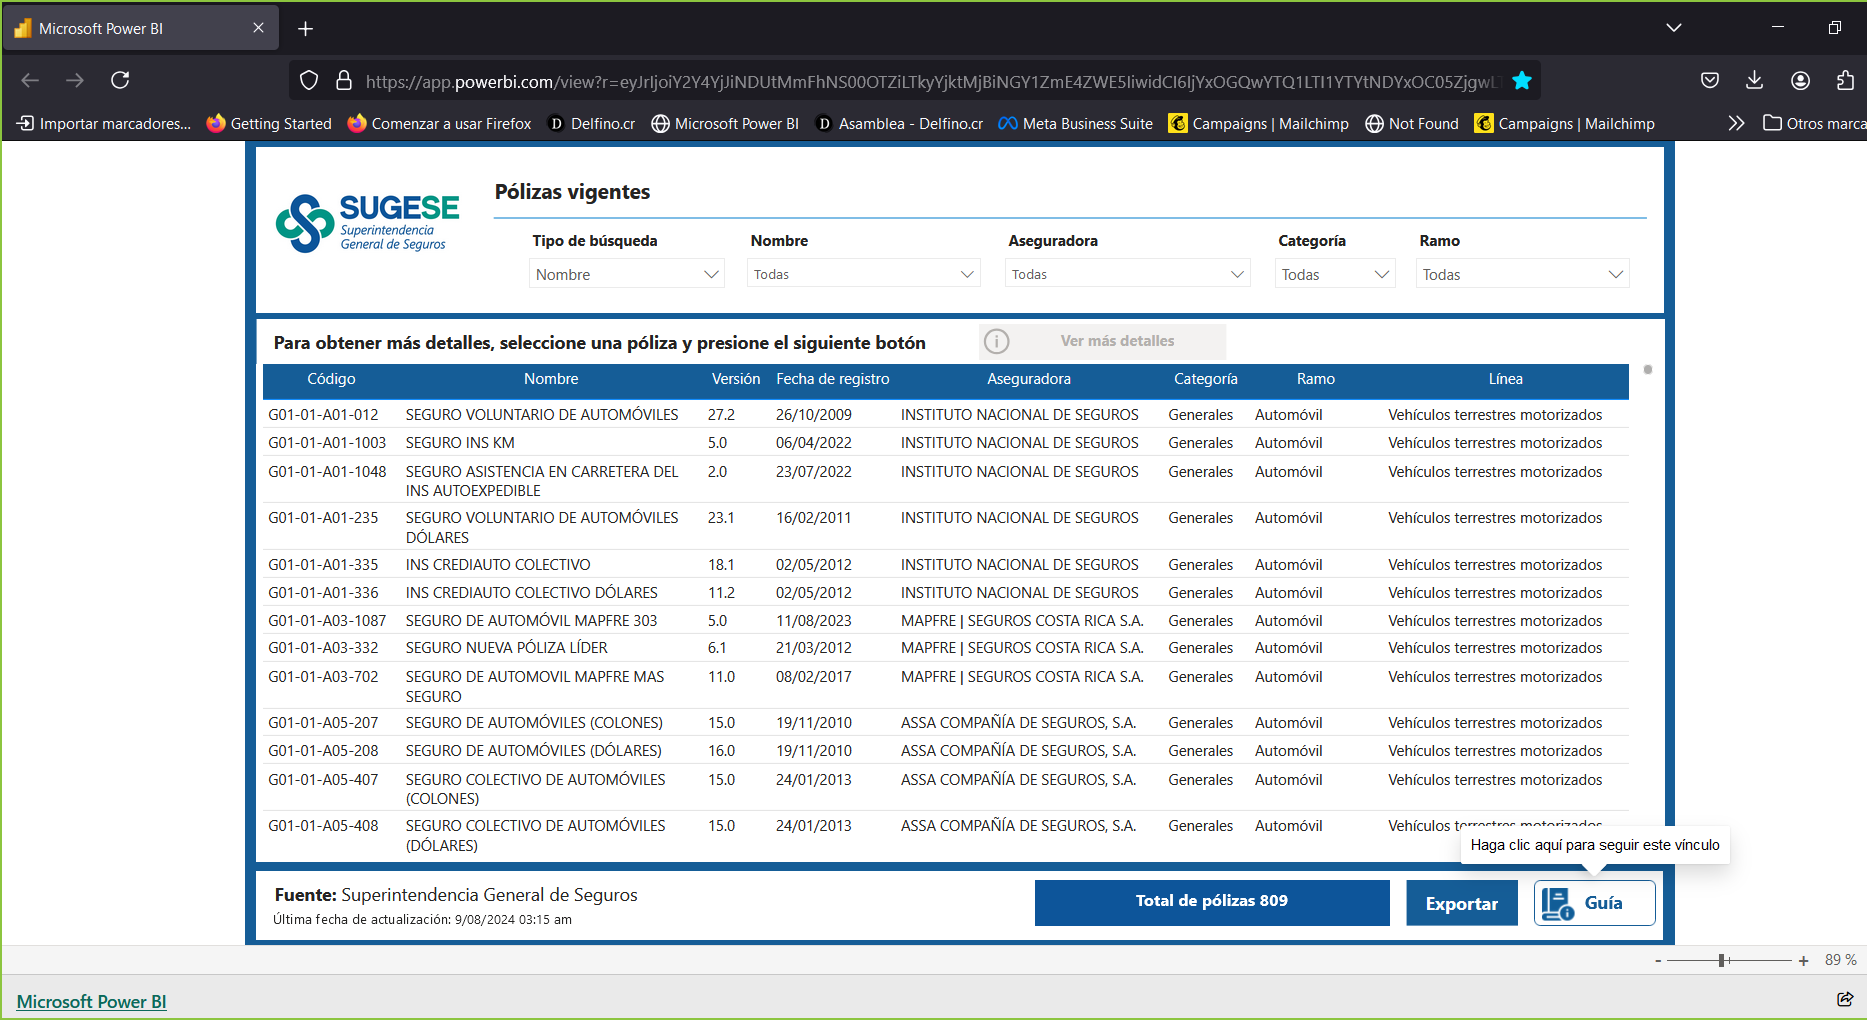This screenshot has width=1867, height=1020.
Task: Open a new browser tab with plus
Action: (x=306, y=29)
